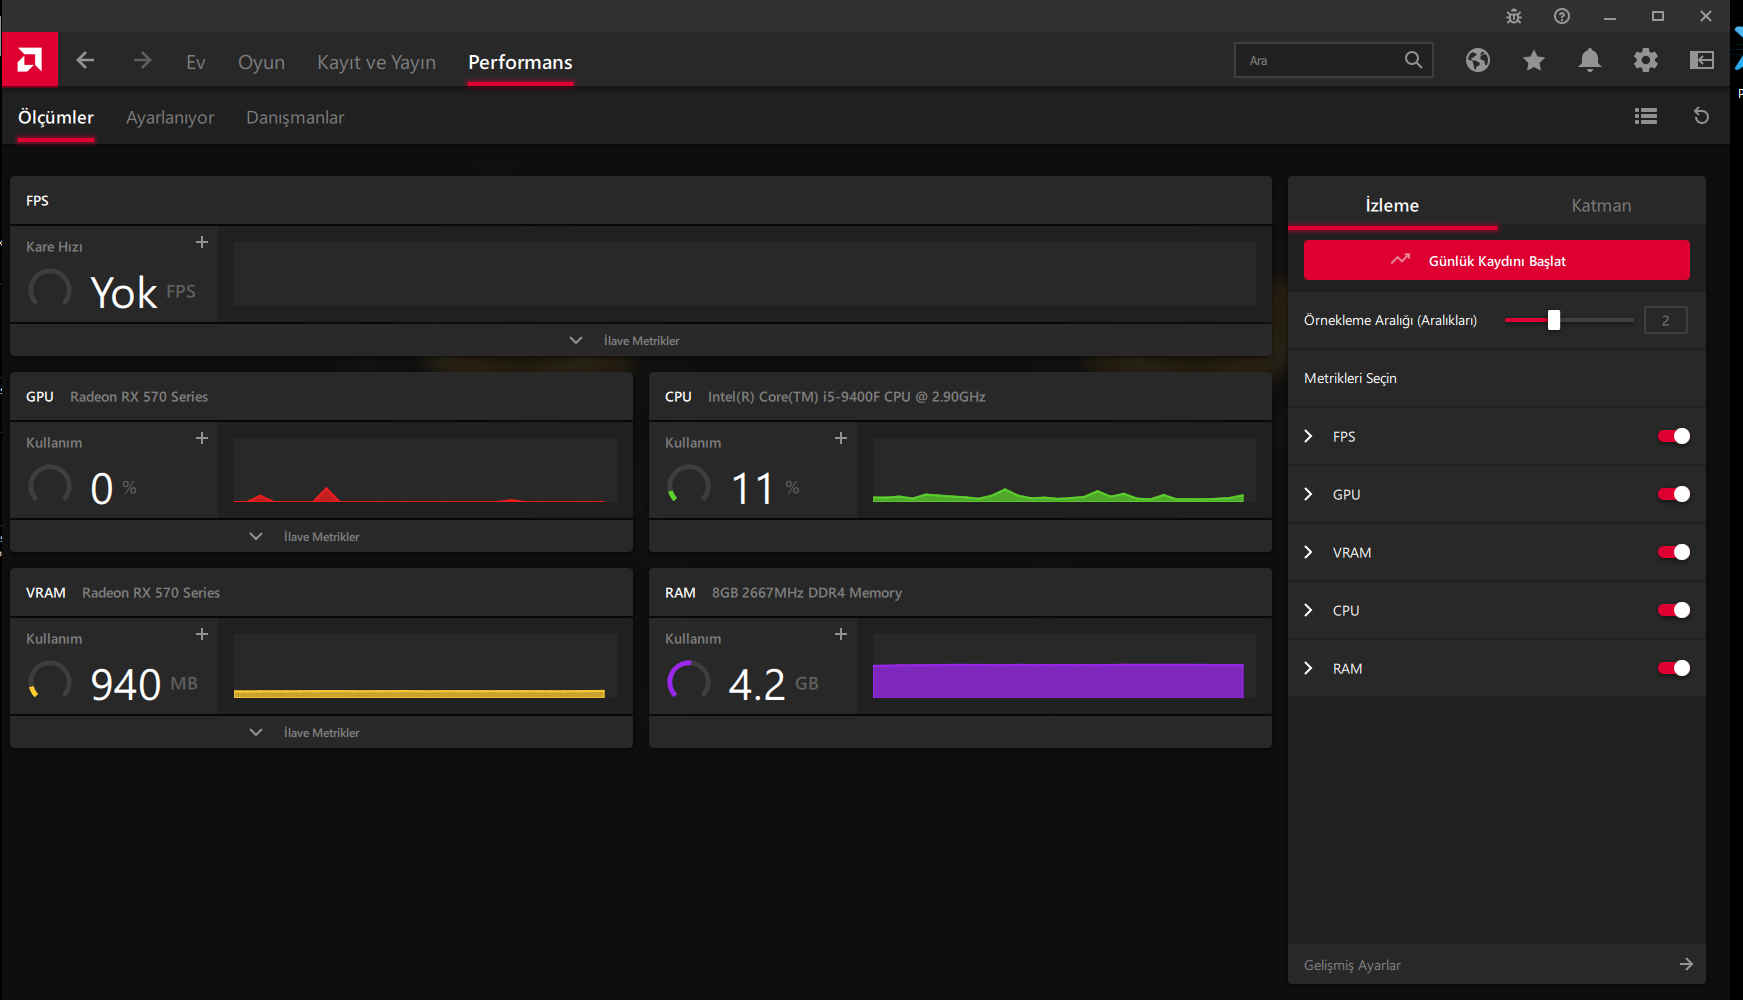Expand the CPU metric list in sidebar
This screenshot has width=1743, height=1000.
[1308, 610]
